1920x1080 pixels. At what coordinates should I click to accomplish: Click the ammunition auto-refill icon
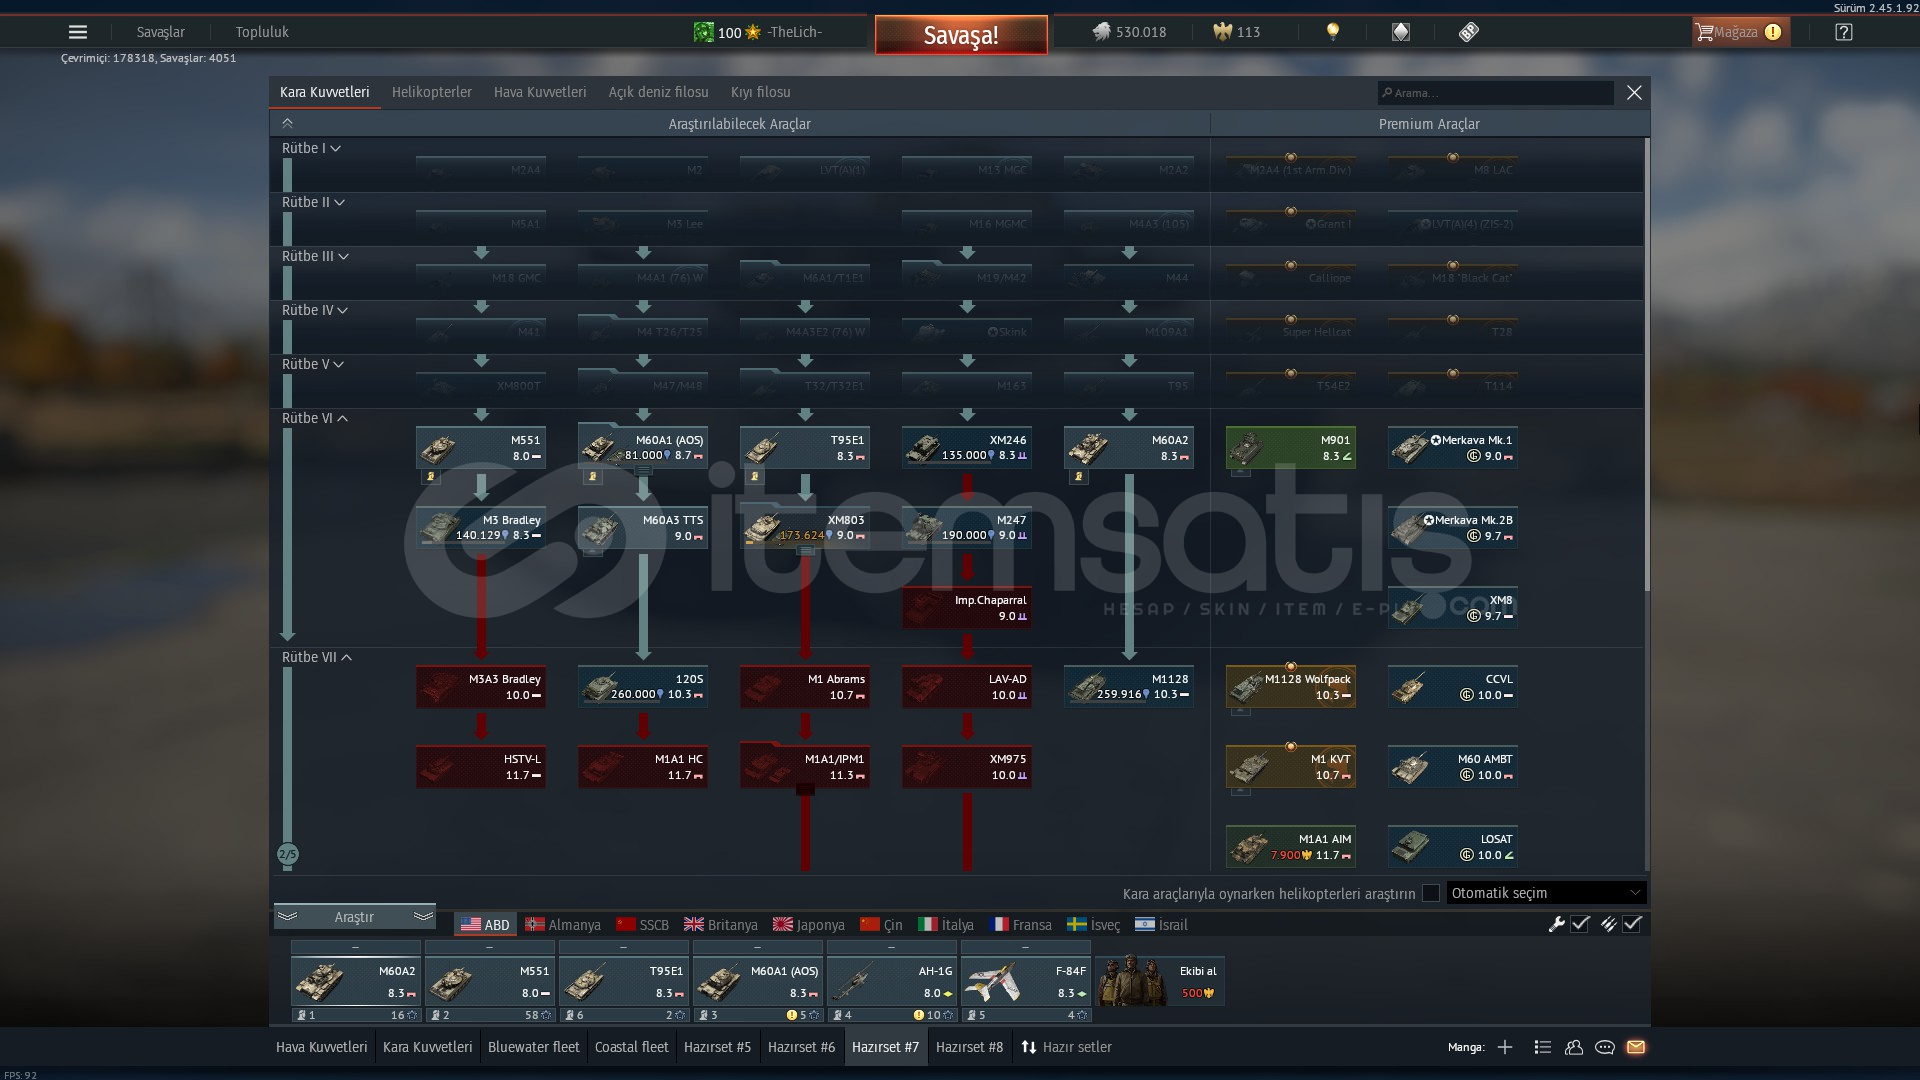[x=1608, y=924]
